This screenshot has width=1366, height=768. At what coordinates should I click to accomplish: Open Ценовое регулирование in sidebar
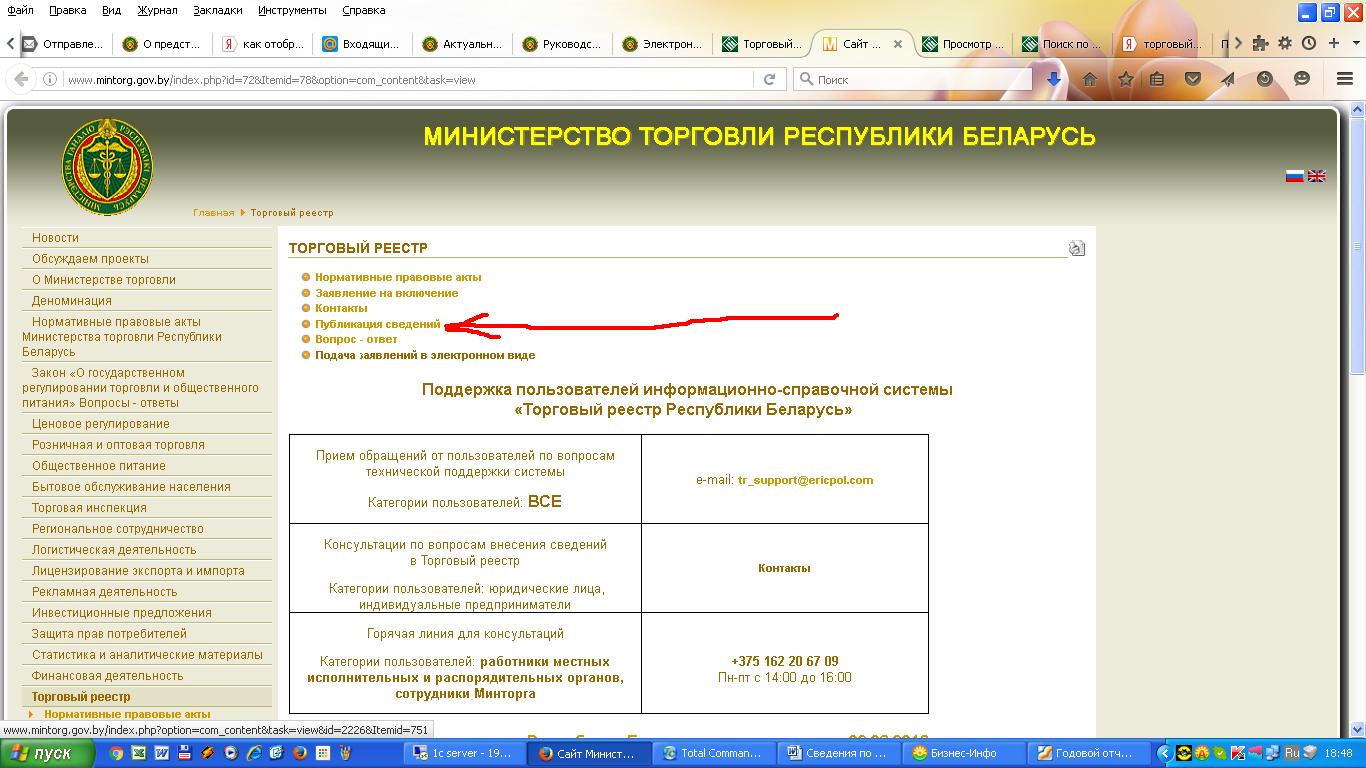(x=101, y=424)
